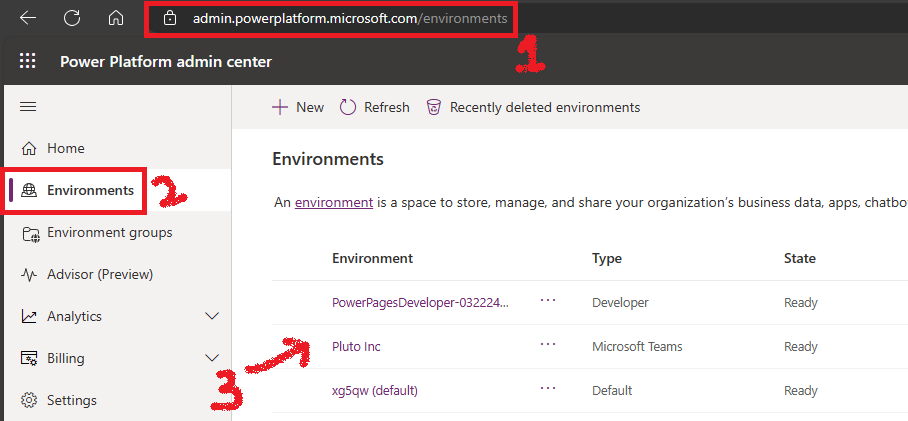Viewport: 908px width, 421px height.
Task: Click the 'Microsoft Teams' type cell
Action: pyautogui.click(x=637, y=346)
